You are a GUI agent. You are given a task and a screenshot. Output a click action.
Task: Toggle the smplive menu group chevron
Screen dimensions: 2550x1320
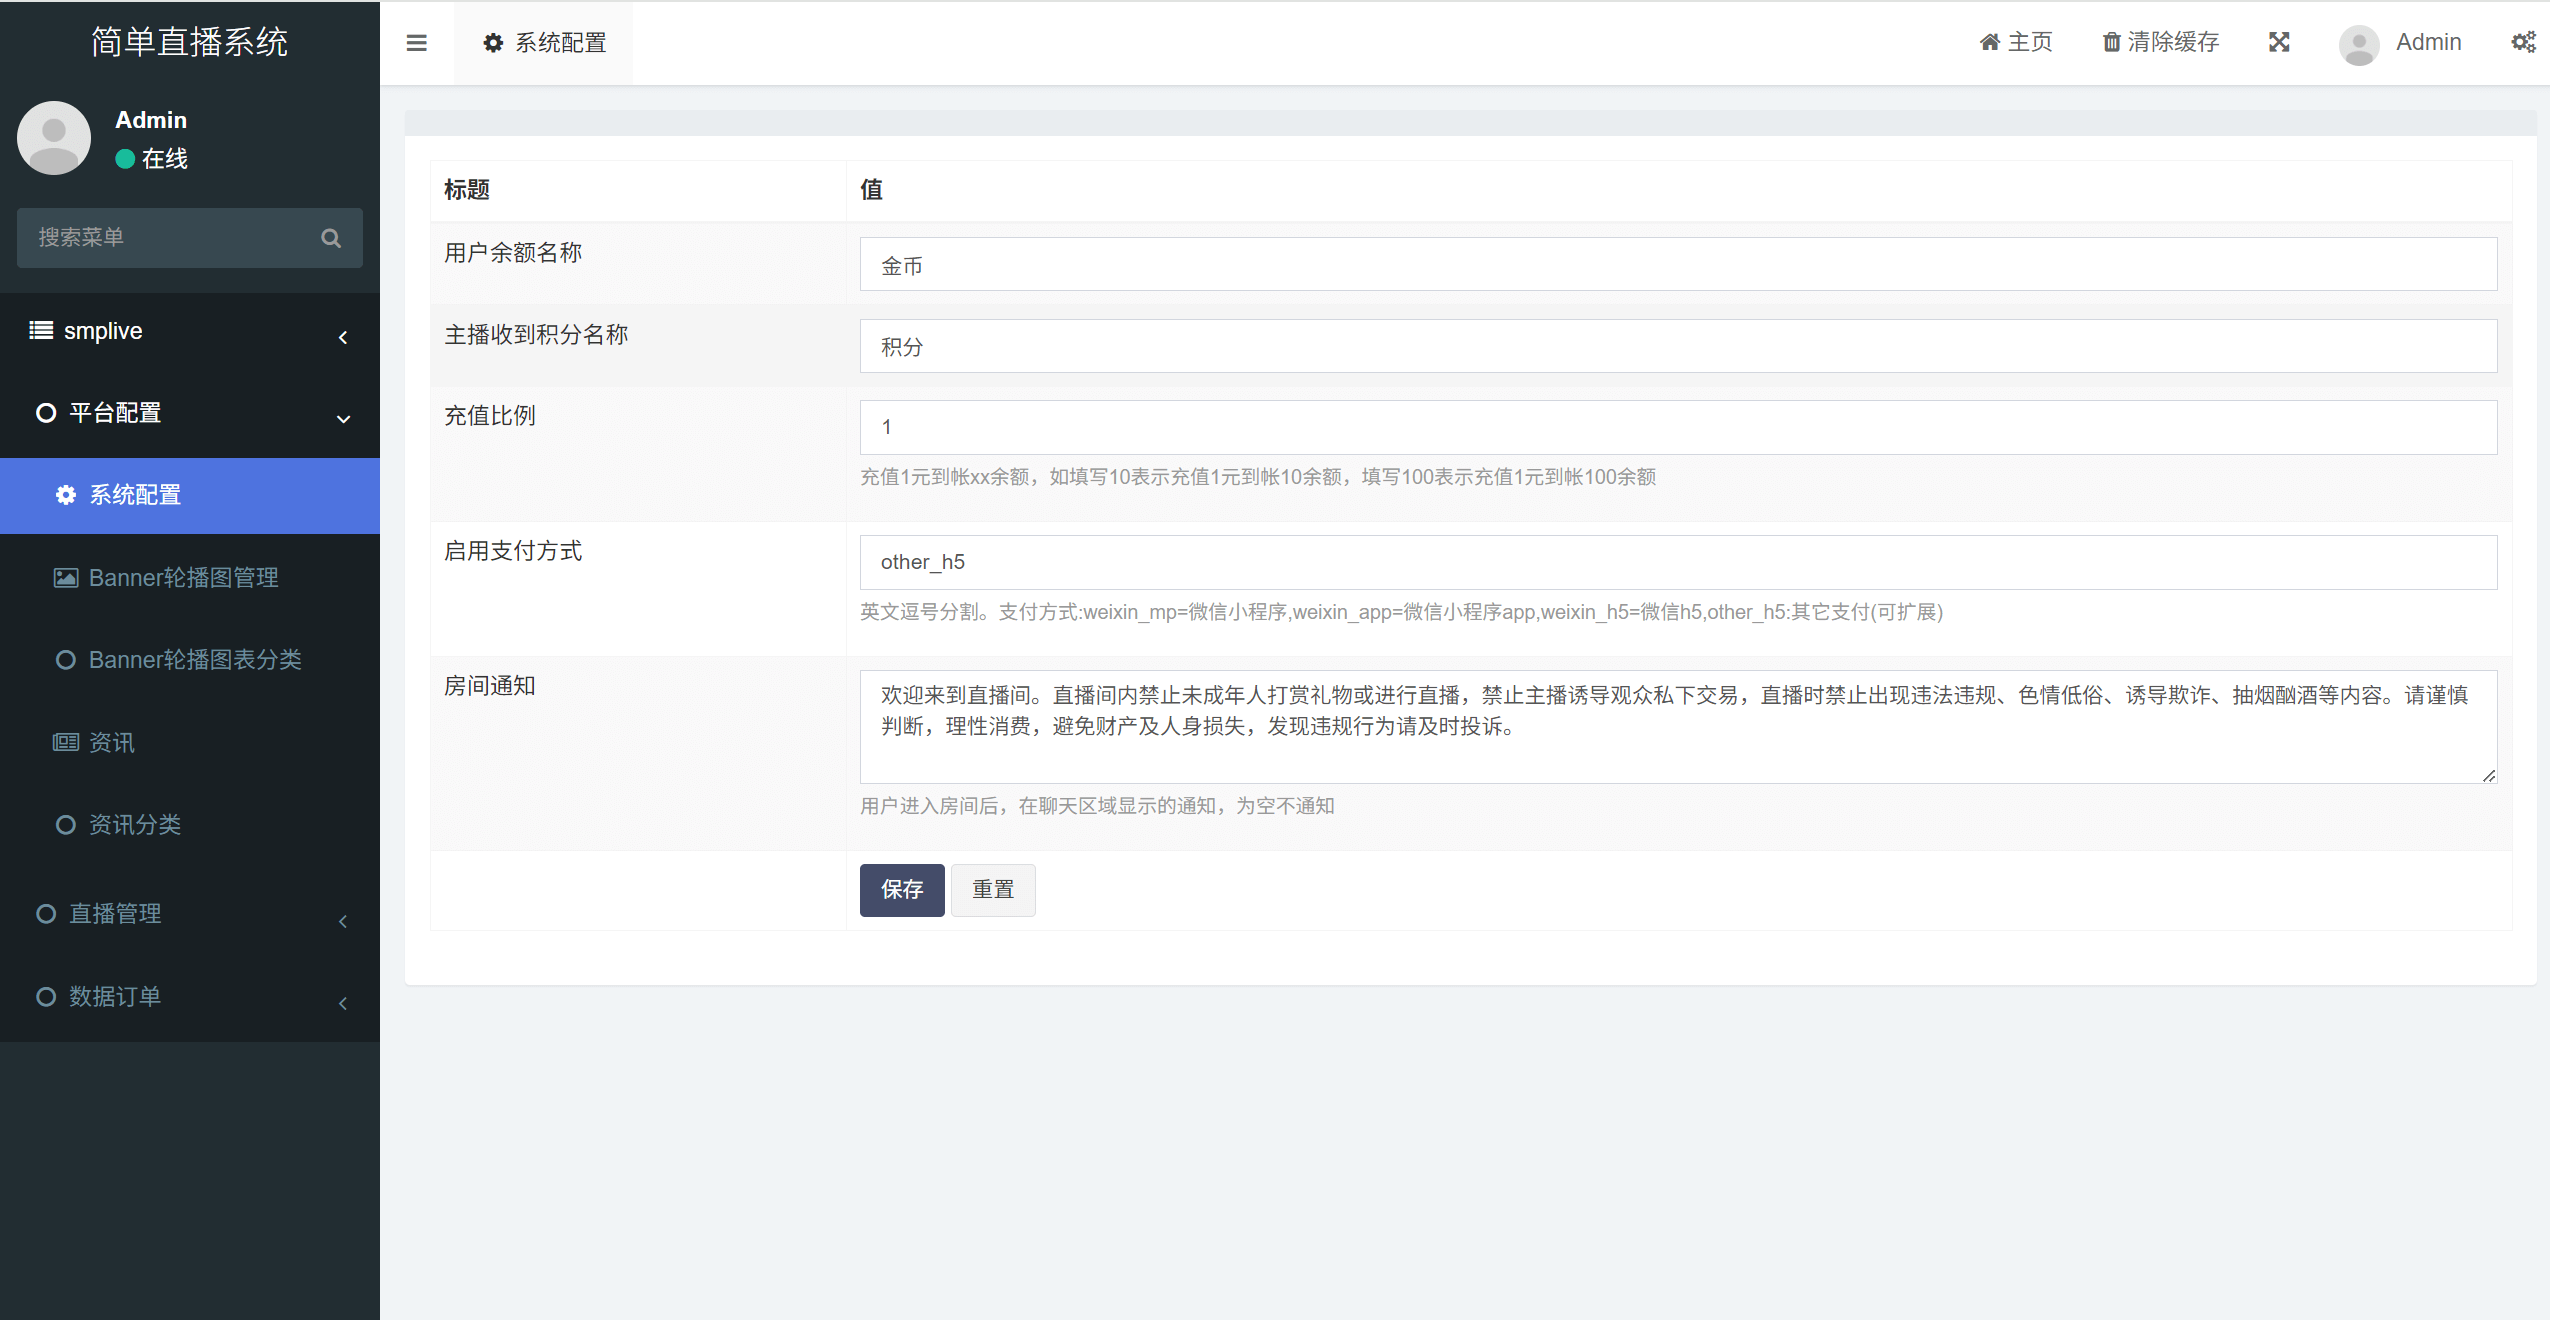pyautogui.click(x=343, y=337)
